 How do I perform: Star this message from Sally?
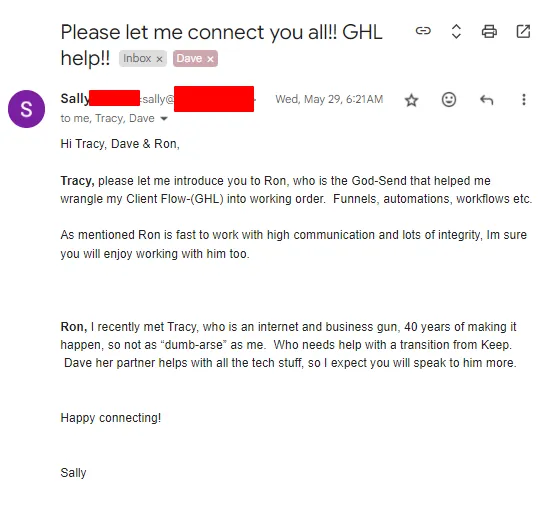point(411,100)
